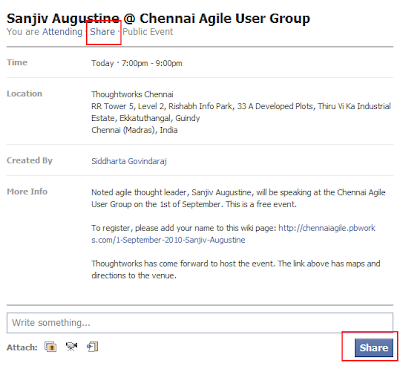Click the 'Thoughtworks Chennai' location line

click(132, 94)
